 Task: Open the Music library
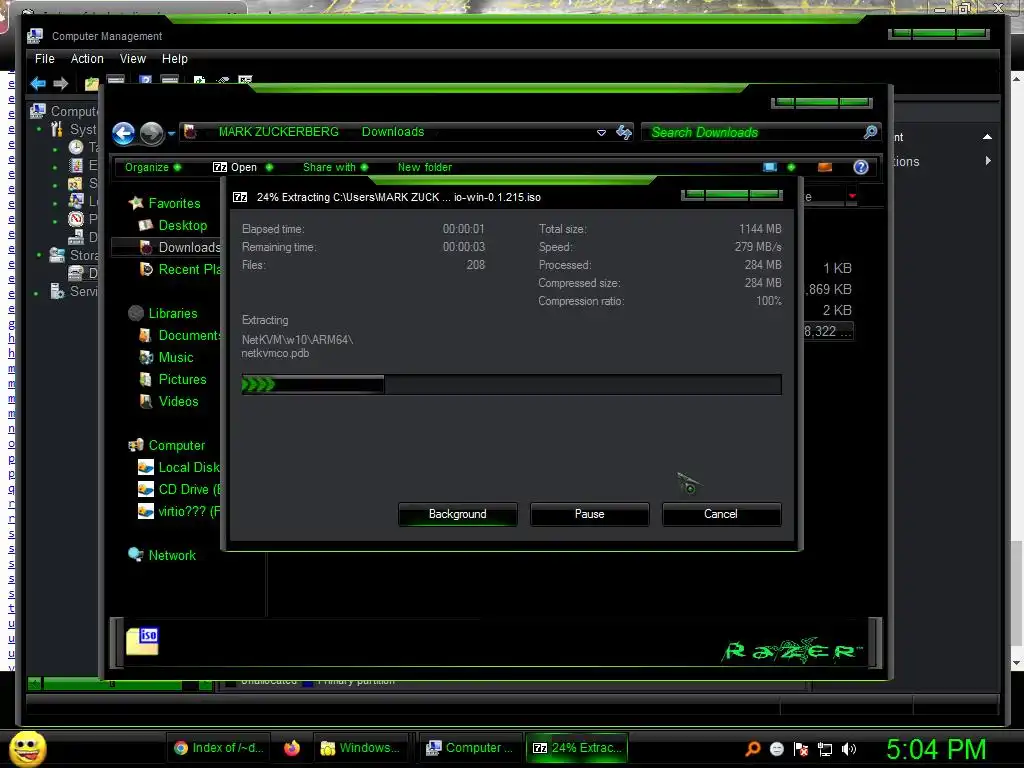[167, 357]
